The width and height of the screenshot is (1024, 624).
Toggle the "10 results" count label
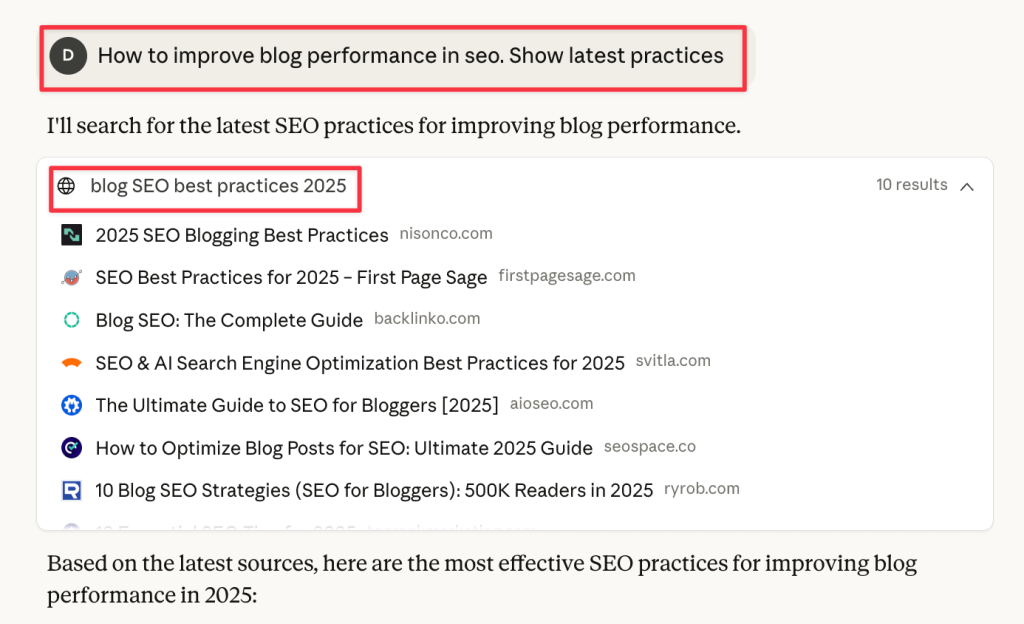911,185
